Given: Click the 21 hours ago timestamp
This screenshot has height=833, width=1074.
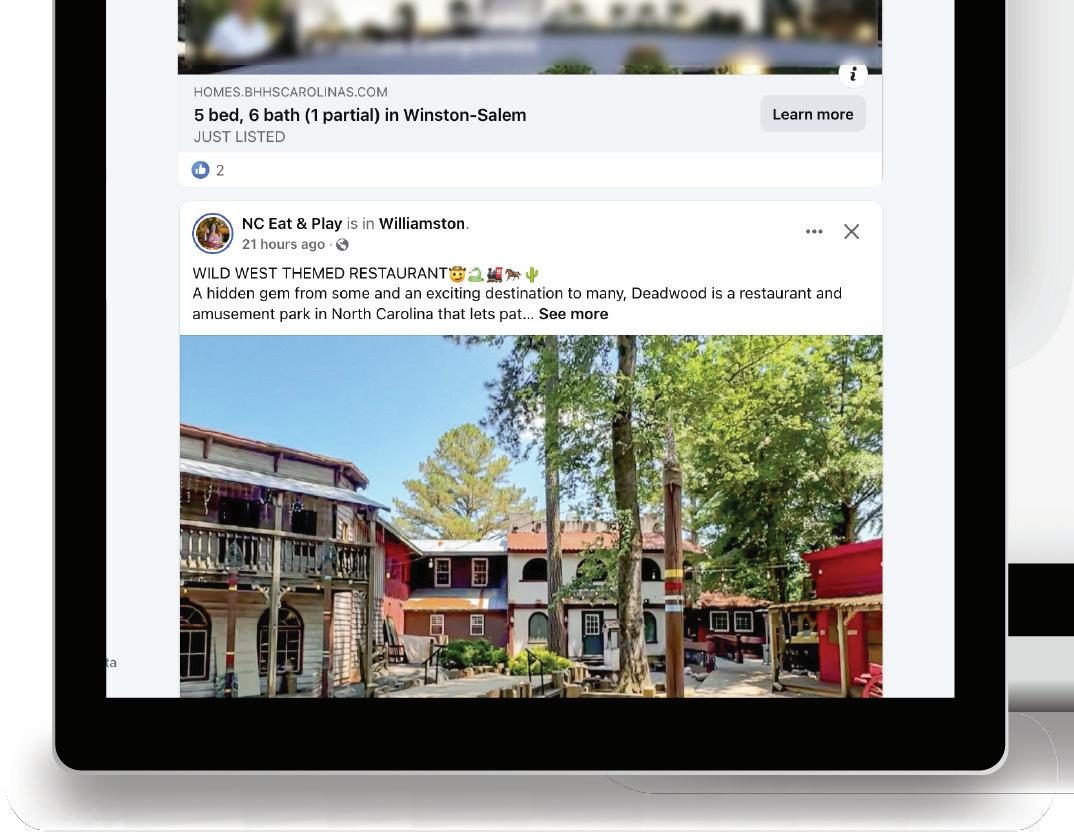Looking at the screenshot, I should coord(283,245).
